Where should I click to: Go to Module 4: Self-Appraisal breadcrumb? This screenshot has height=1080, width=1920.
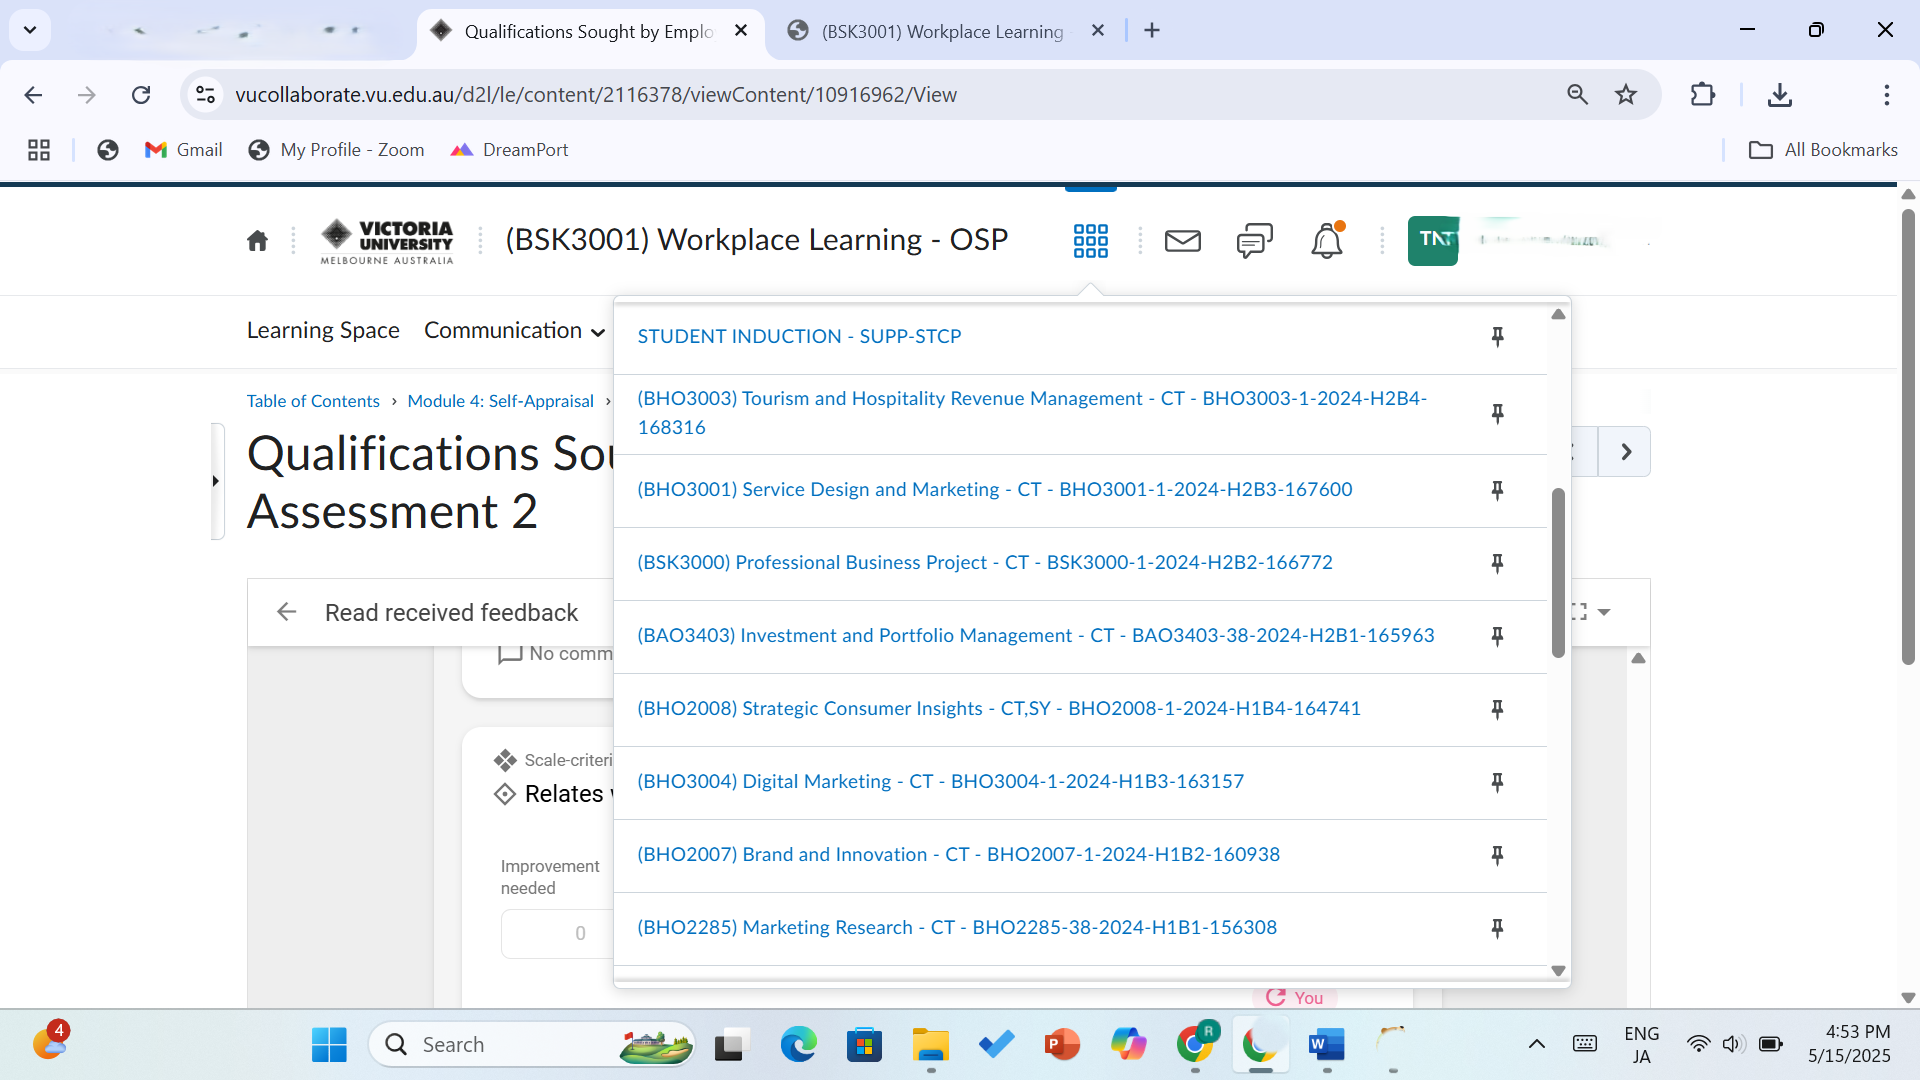(x=500, y=401)
